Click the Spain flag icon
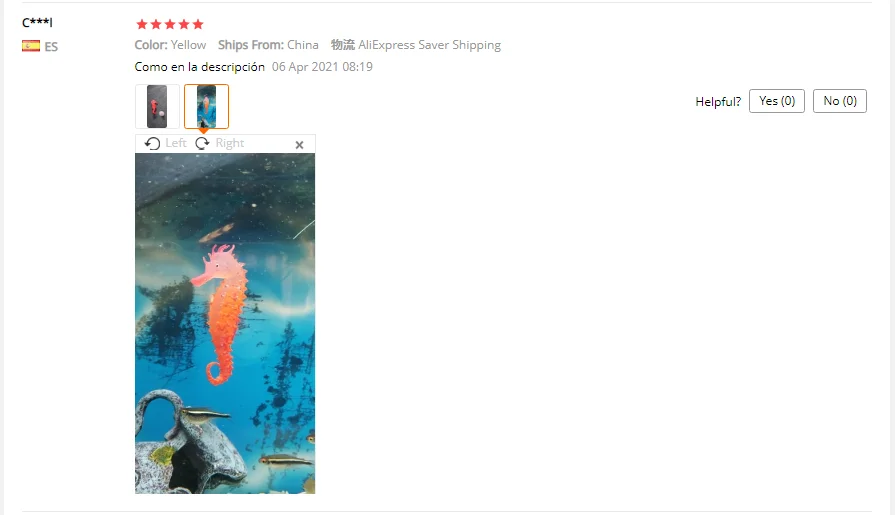 [x=31, y=46]
